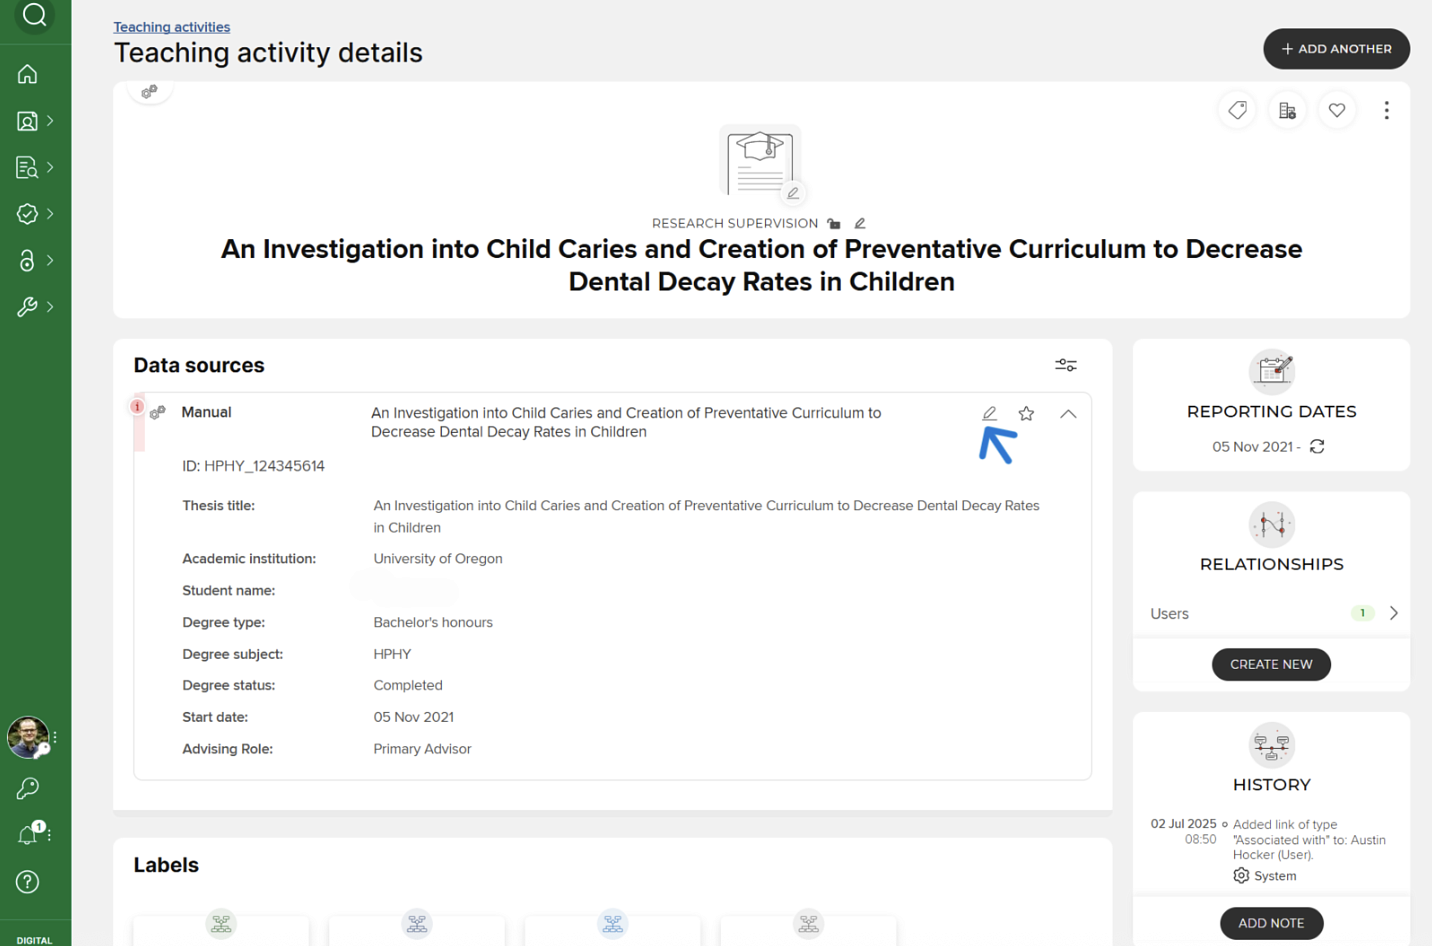Click the Add Note button

(x=1271, y=923)
